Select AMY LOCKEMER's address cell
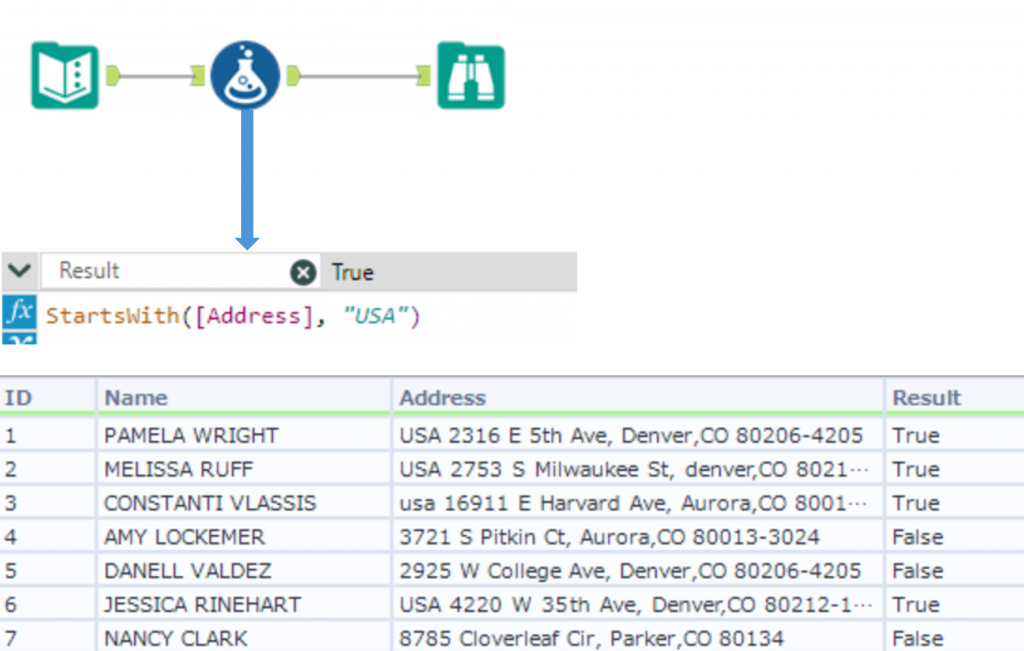1024x651 pixels. pos(609,537)
